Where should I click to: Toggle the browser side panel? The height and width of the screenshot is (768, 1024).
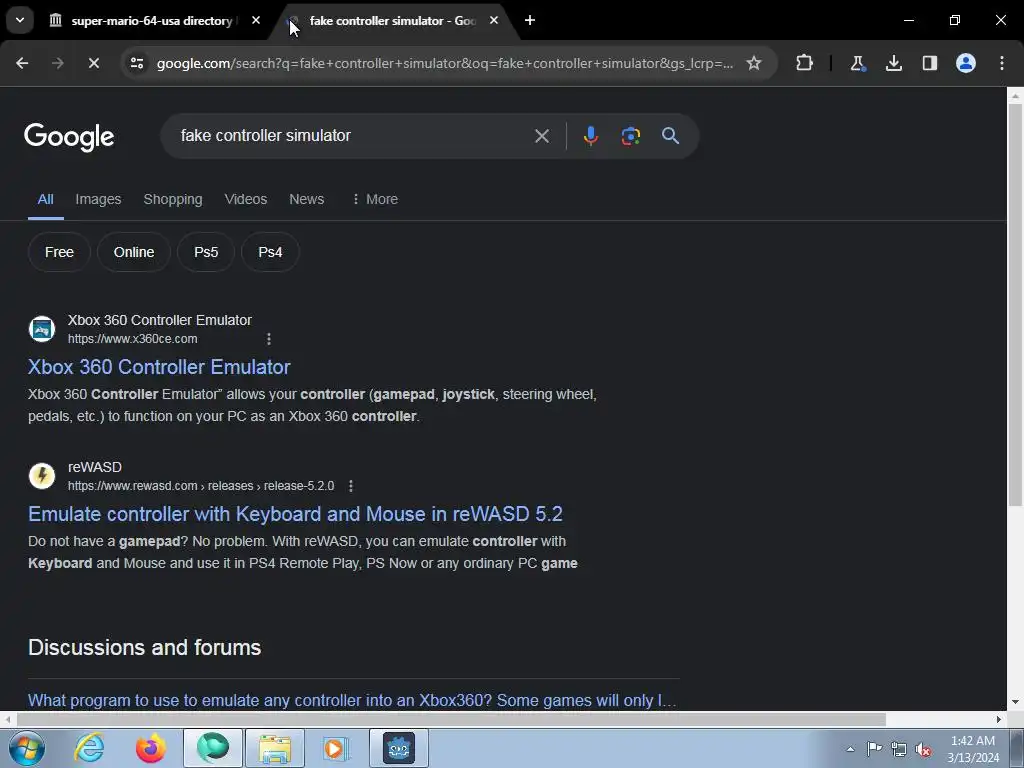point(929,63)
